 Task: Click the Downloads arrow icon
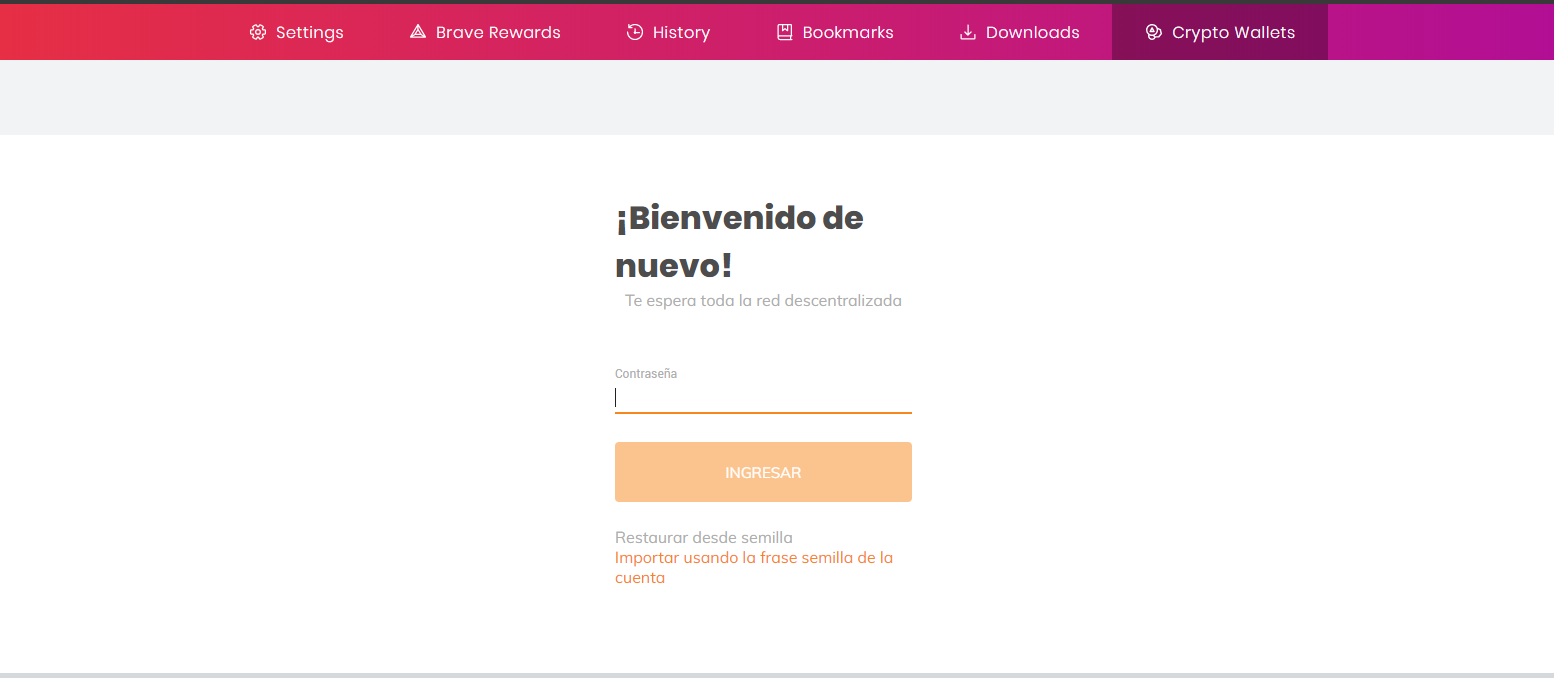968,32
